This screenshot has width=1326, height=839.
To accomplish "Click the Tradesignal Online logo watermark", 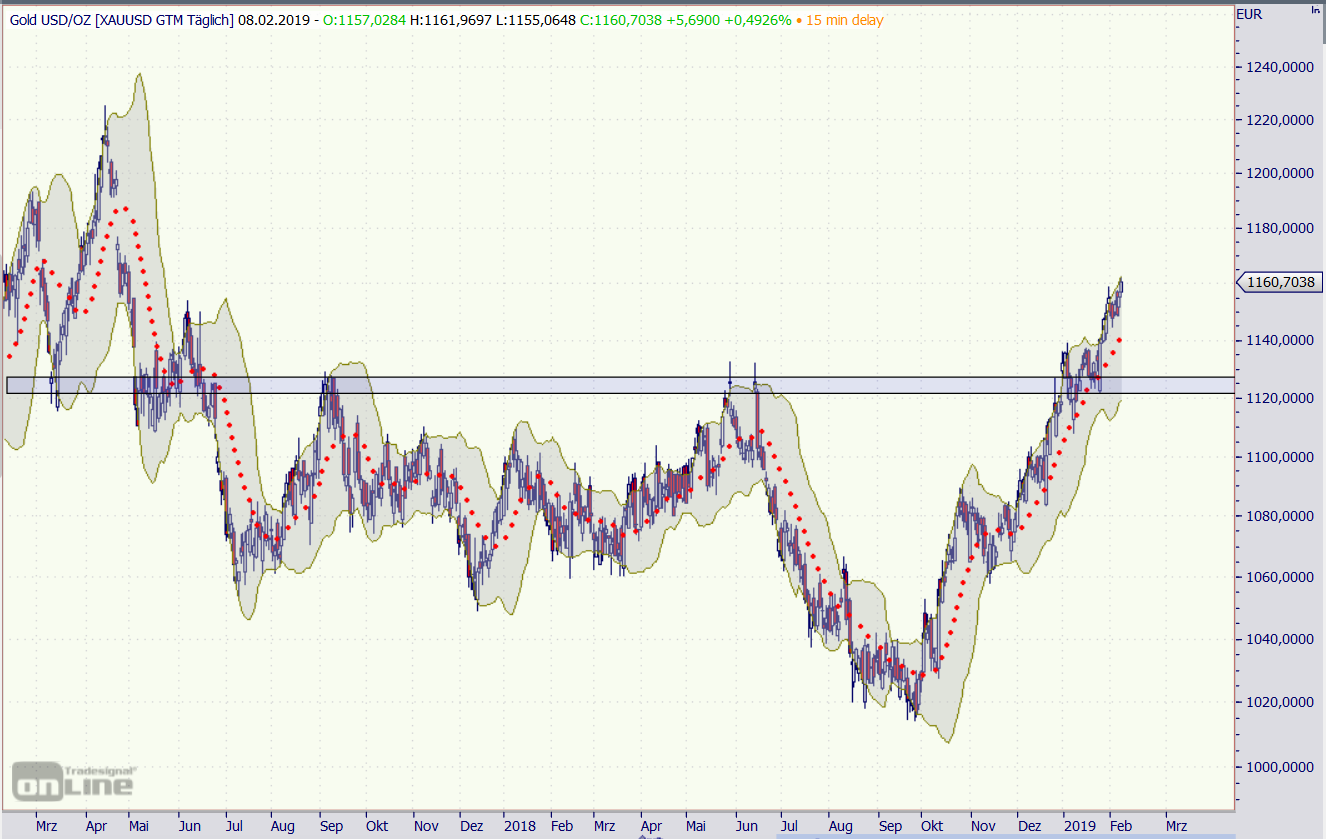I will [x=73, y=780].
